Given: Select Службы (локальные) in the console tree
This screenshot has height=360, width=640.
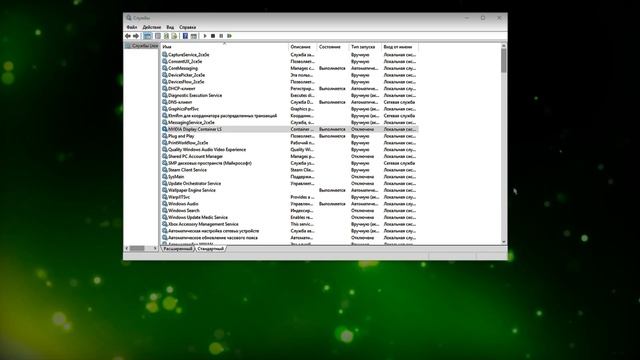Looking at the screenshot, I should [142, 46].
